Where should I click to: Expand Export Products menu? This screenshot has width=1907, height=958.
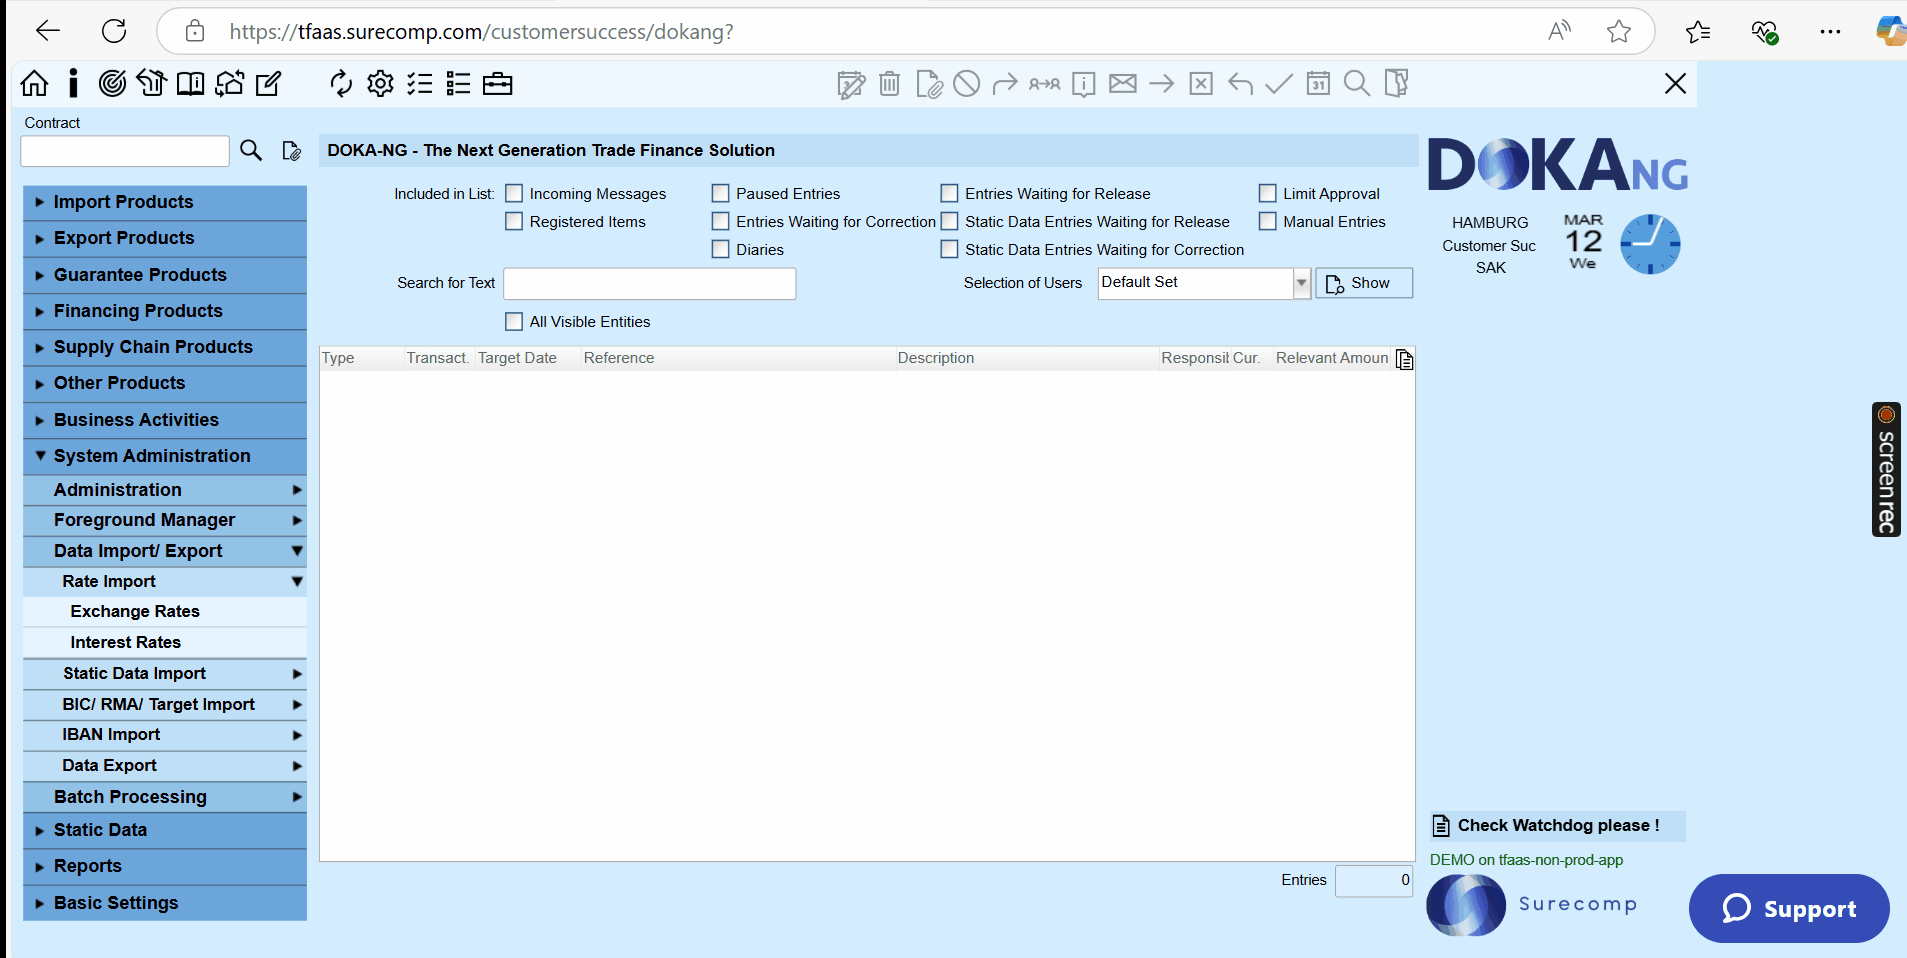[x=165, y=238]
